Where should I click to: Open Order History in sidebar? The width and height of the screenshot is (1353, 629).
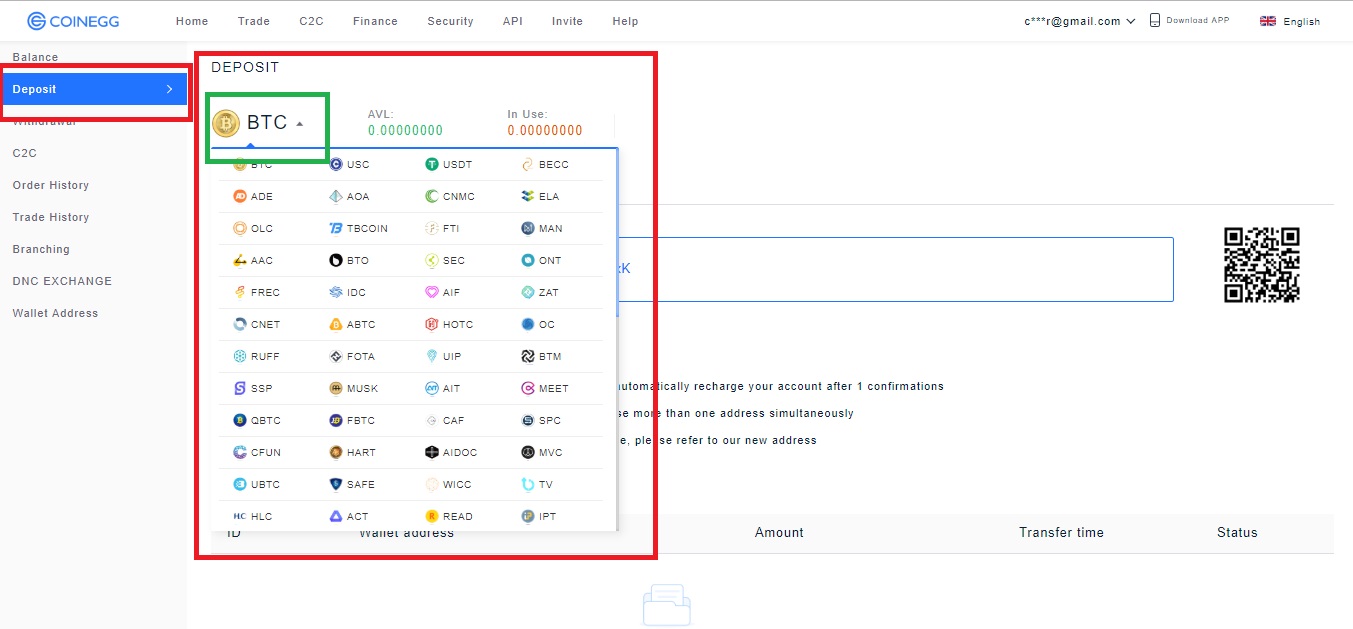(51, 185)
